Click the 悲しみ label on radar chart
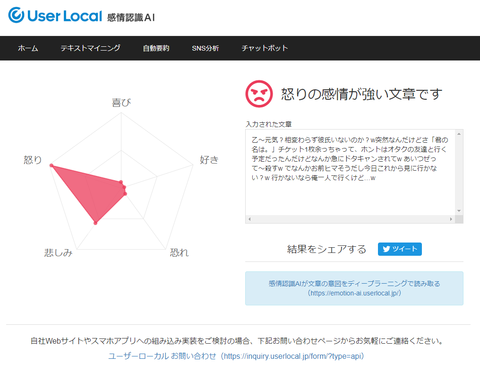The image size is (480, 373). click(58, 252)
